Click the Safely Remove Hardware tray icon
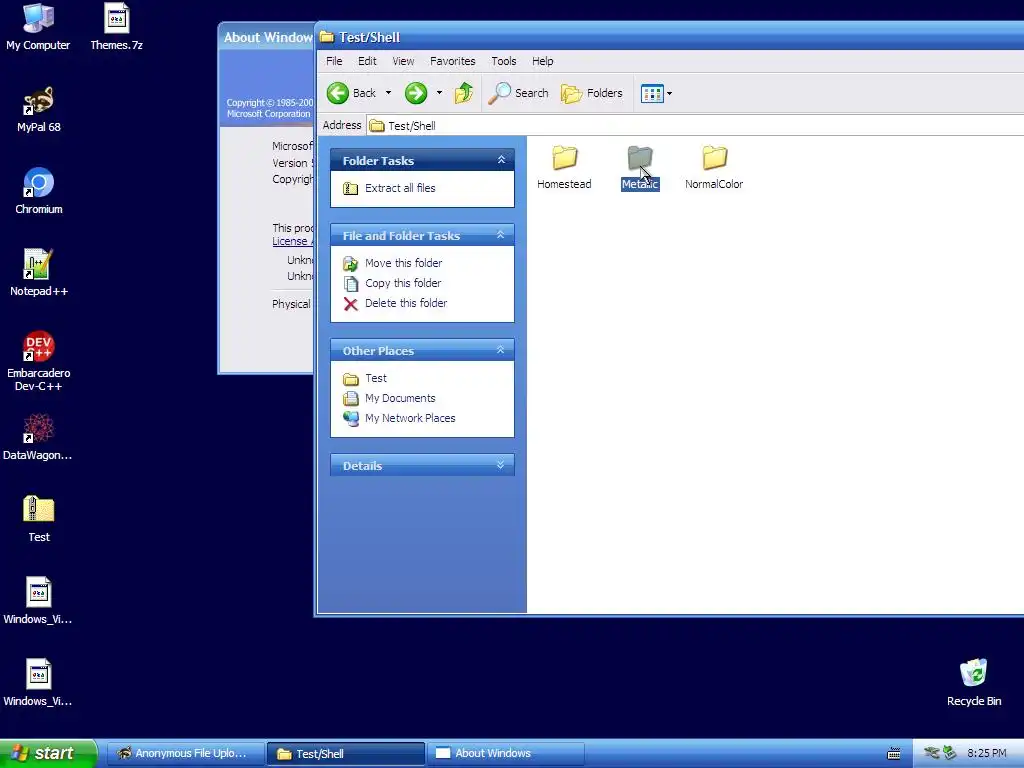The width and height of the screenshot is (1024, 768). (x=949, y=753)
